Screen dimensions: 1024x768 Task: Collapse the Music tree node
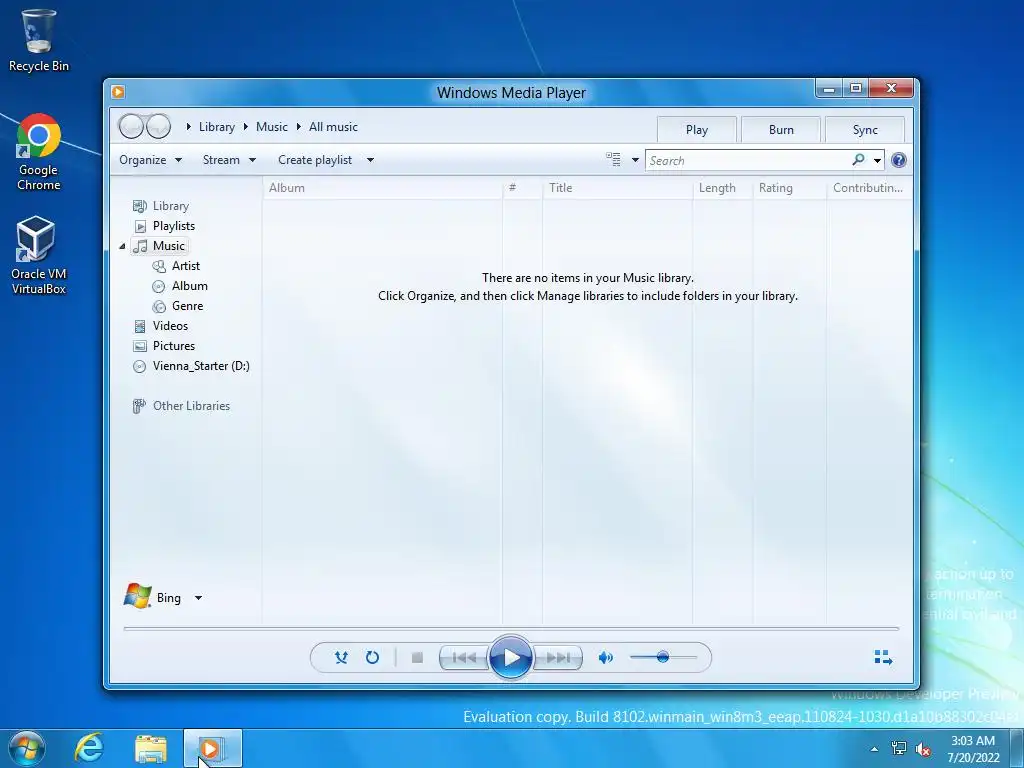click(122, 246)
